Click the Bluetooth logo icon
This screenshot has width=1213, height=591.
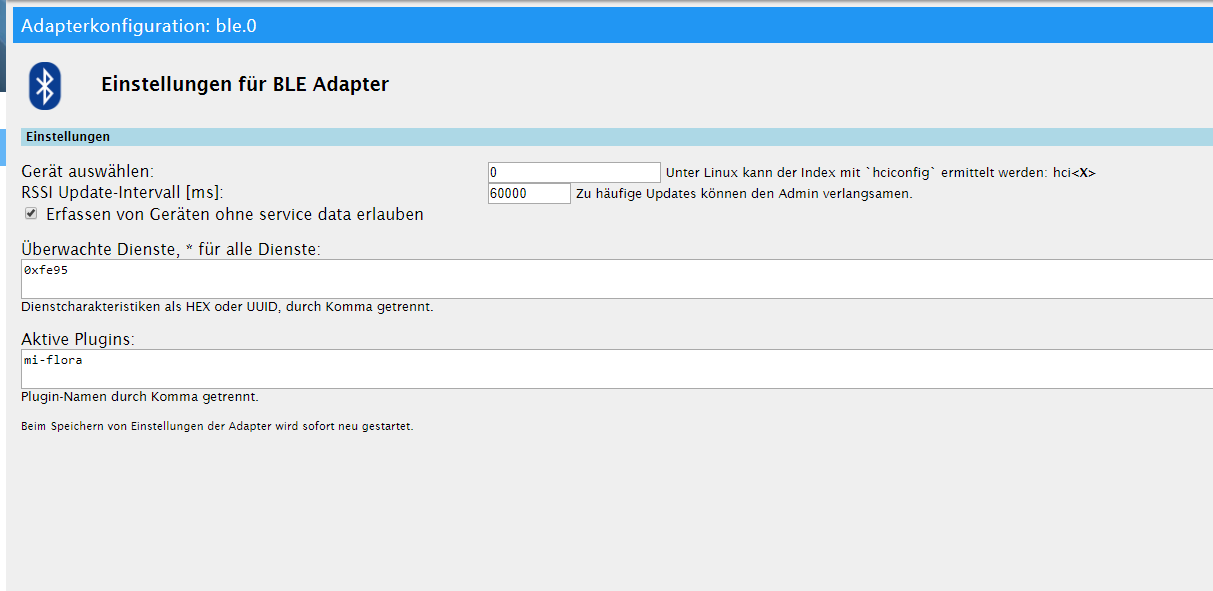pyautogui.click(x=45, y=85)
